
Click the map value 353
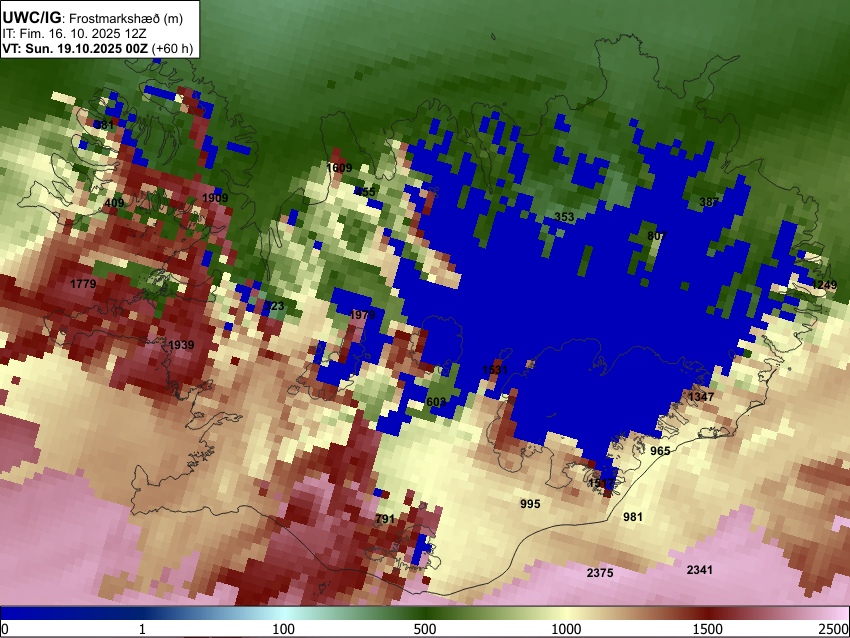[564, 217]
